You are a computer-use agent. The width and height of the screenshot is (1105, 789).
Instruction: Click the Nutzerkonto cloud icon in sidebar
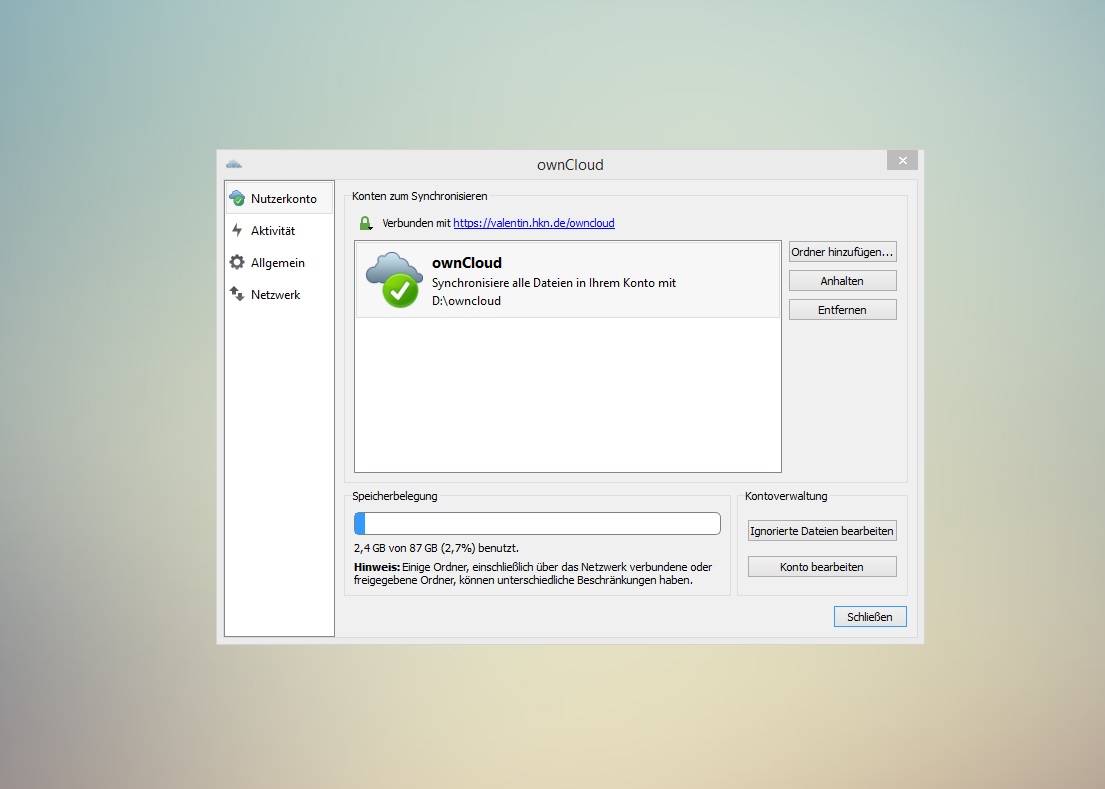[237, 198]
